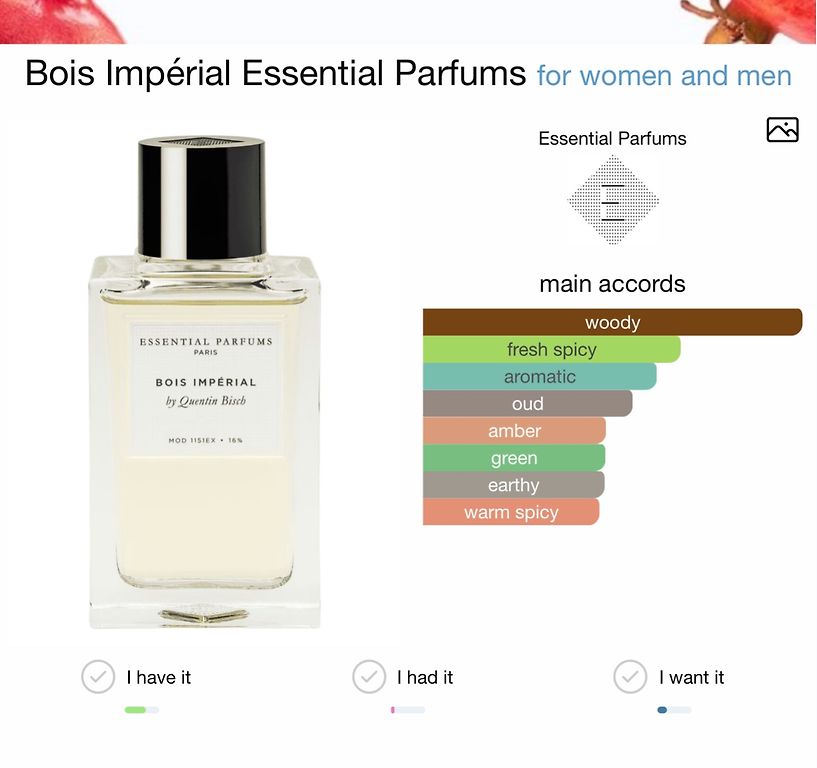Select the oud accord bar
Screen dimensions: 817x768
[527, 403]
